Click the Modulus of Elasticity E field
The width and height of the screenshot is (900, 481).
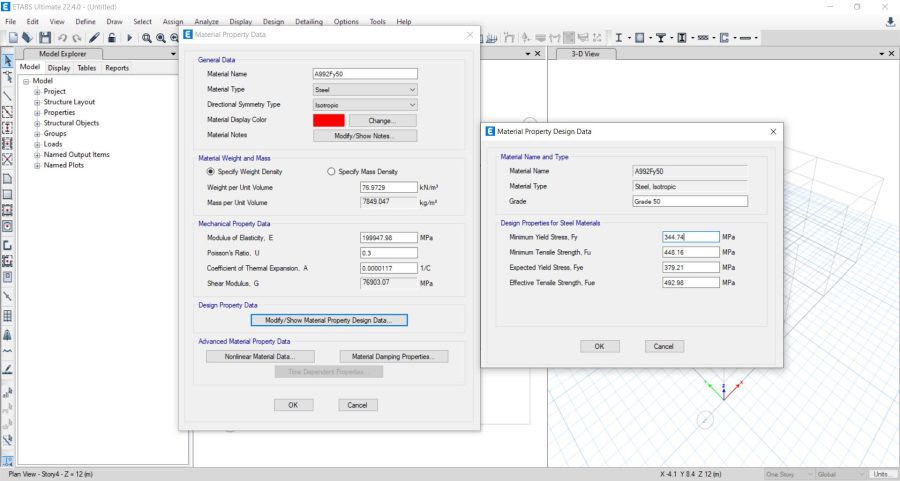coord(389,238)
